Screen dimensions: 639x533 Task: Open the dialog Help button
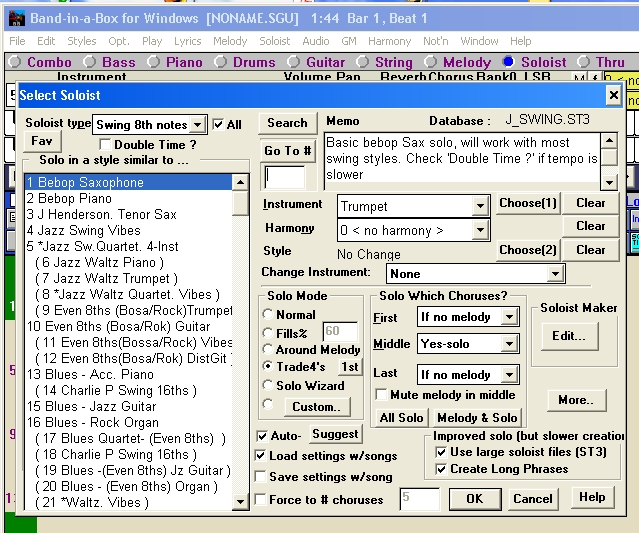click(592, 497)
